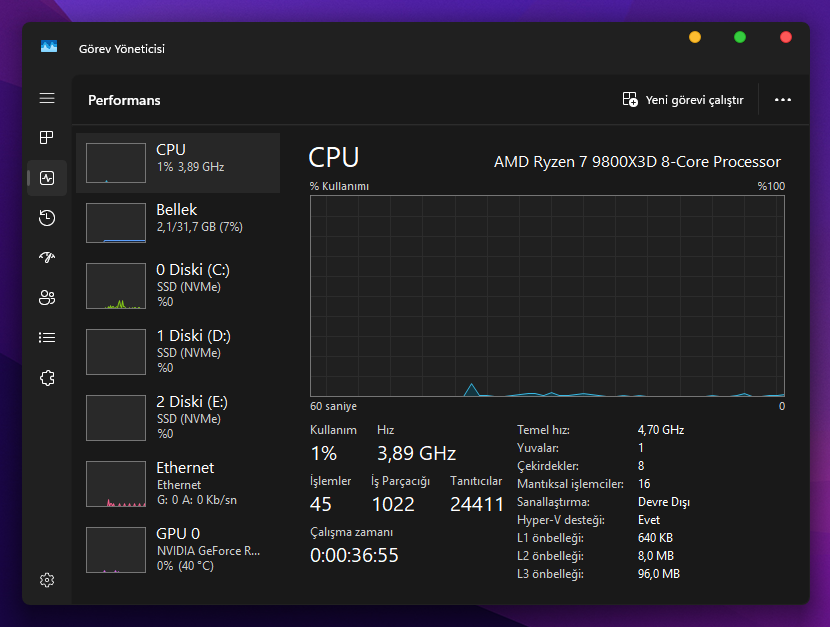830x627 pixels.
Task: Click the green window control button
Action: (740, 37)
